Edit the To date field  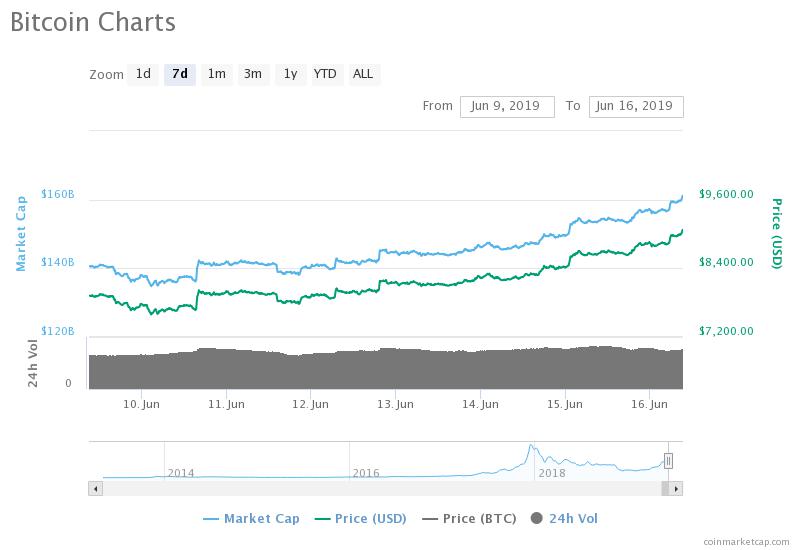[636, 107]
